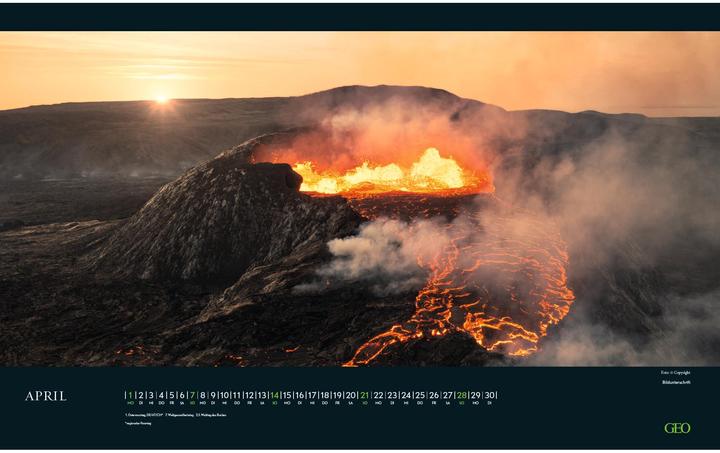Select date 17 in the calendar strip

point(312,395)
